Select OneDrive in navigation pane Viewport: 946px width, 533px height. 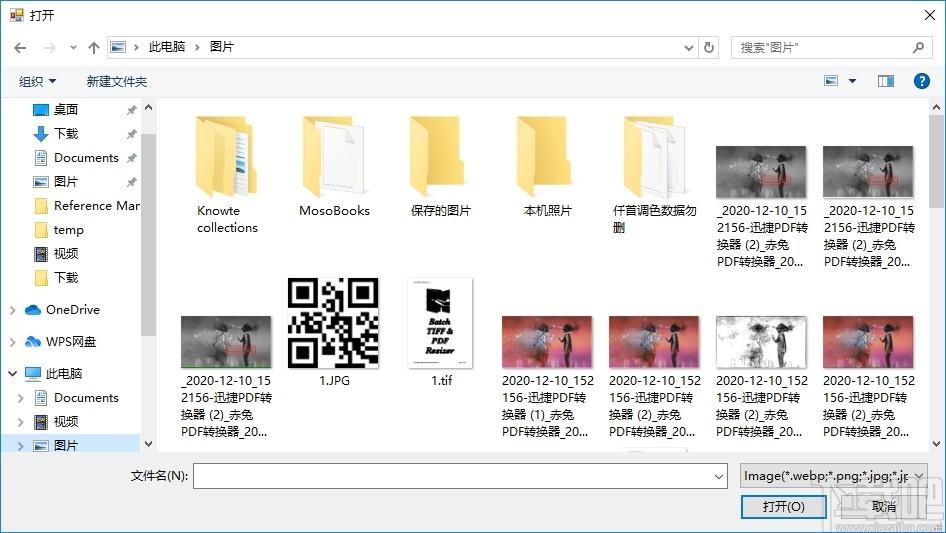click(x=72, y=310)
